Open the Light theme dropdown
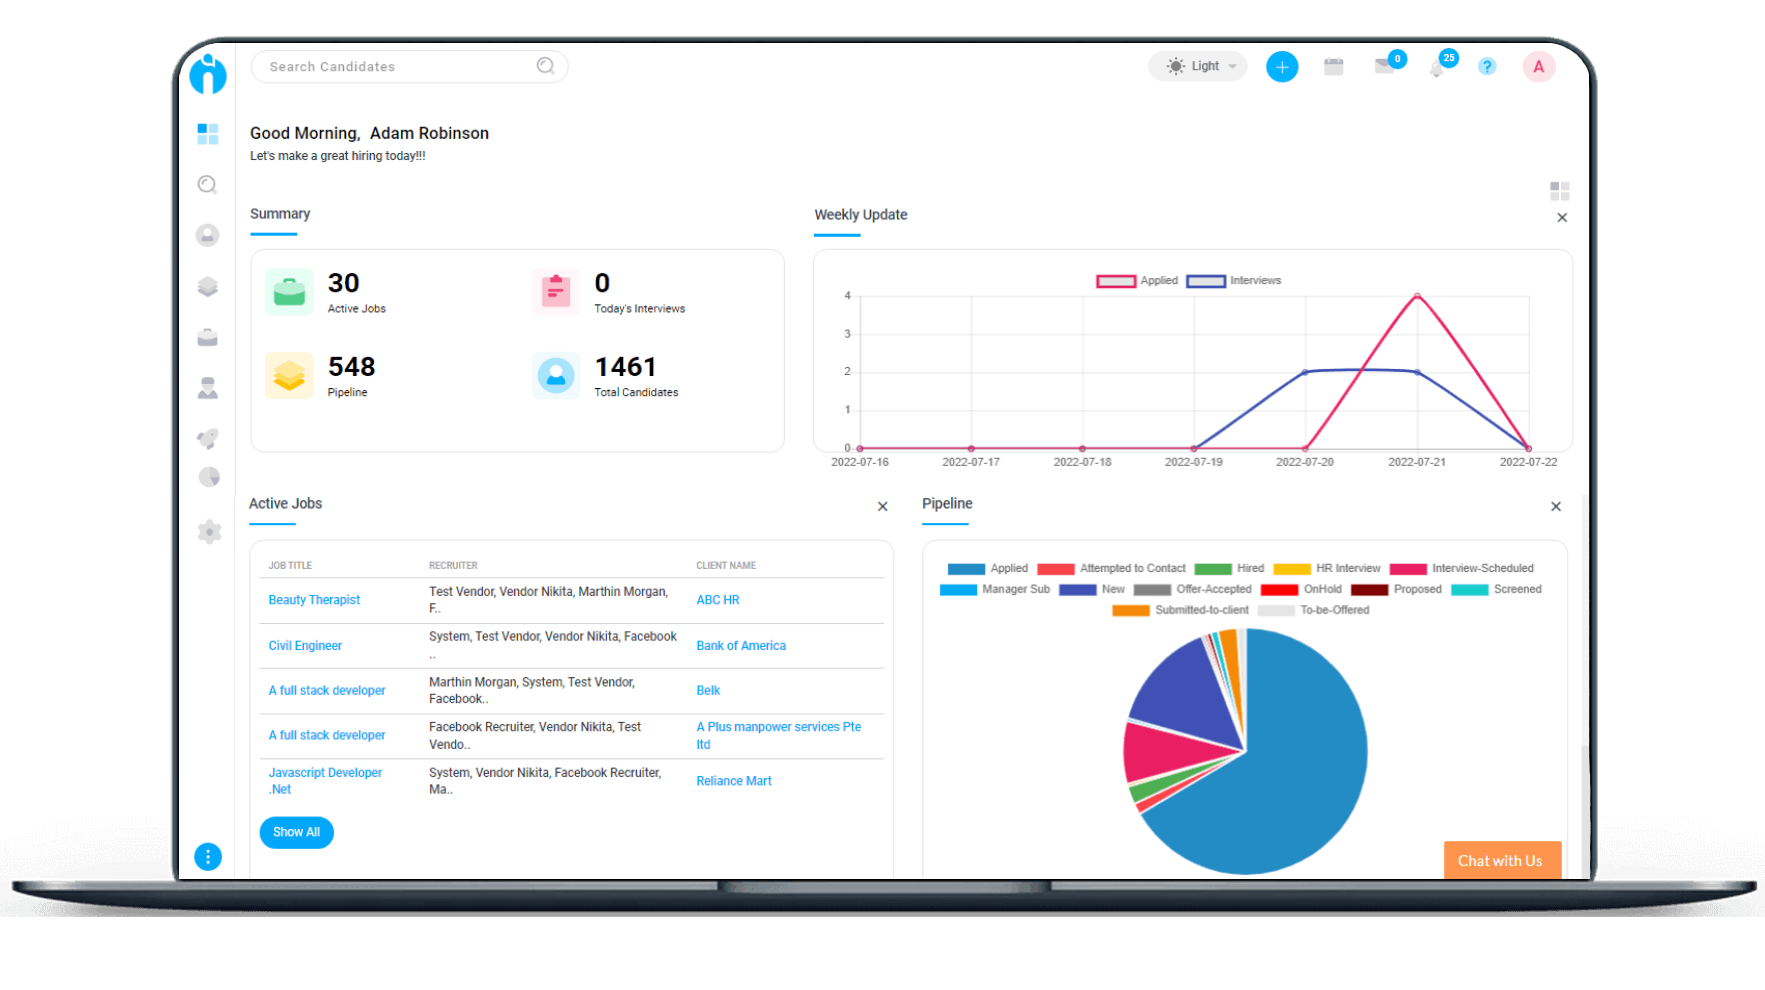The image size is (1765, 990). [1197, 66]
